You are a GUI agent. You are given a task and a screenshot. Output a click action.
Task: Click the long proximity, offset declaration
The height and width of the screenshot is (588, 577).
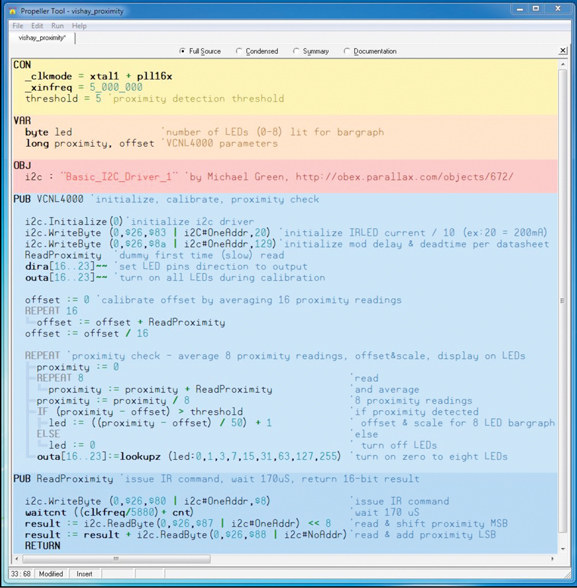(90, 143)
